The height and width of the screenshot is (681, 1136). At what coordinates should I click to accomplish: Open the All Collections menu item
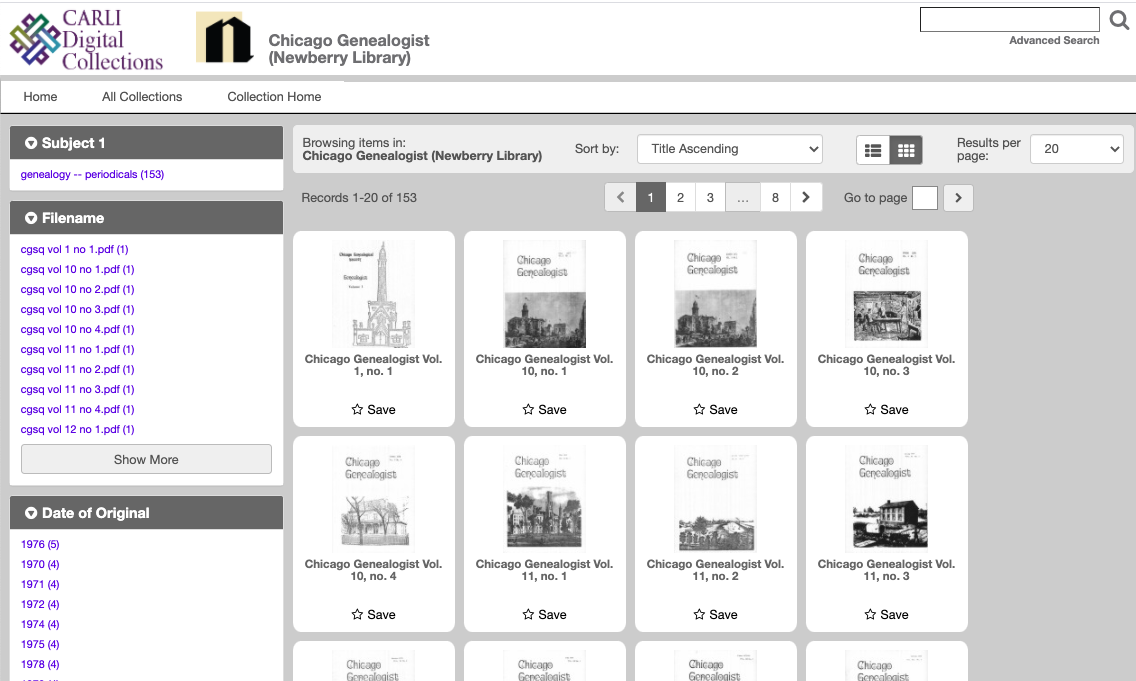tap(142, 96)
